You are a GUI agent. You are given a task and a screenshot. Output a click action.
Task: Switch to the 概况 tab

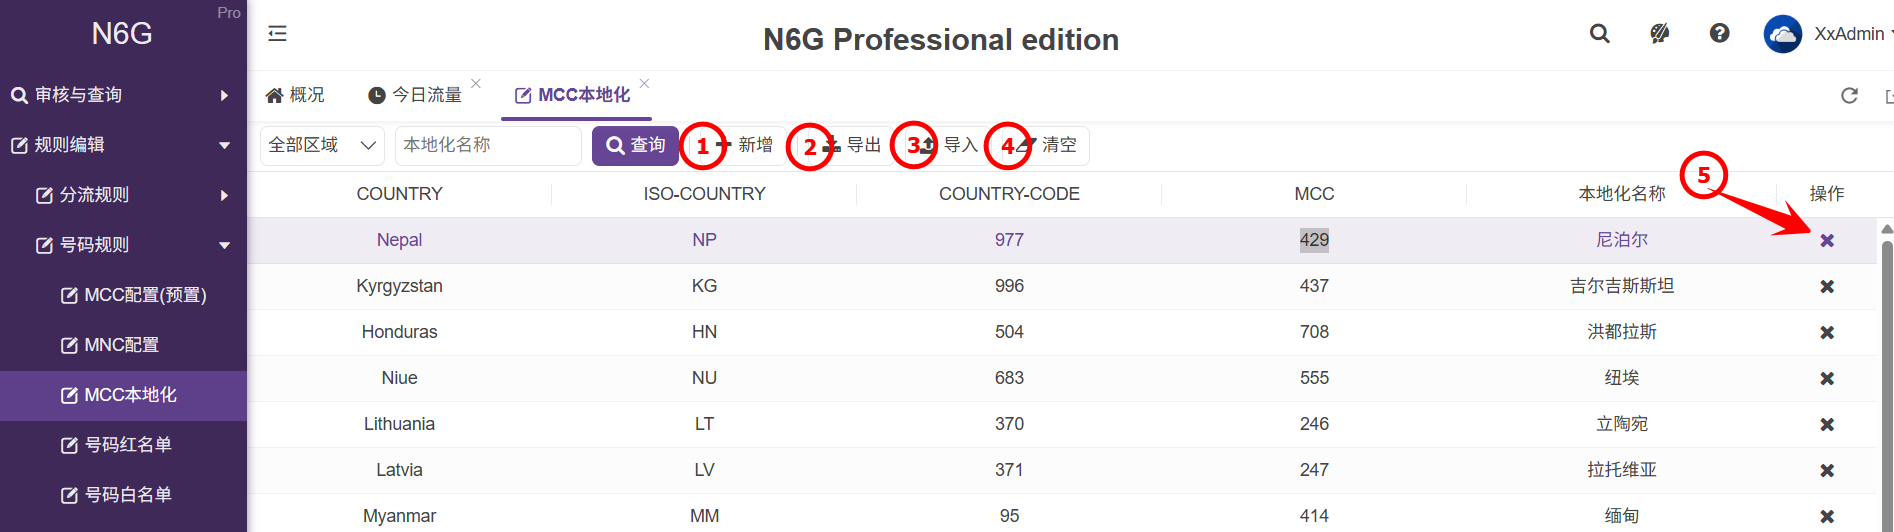click(295, 95)
